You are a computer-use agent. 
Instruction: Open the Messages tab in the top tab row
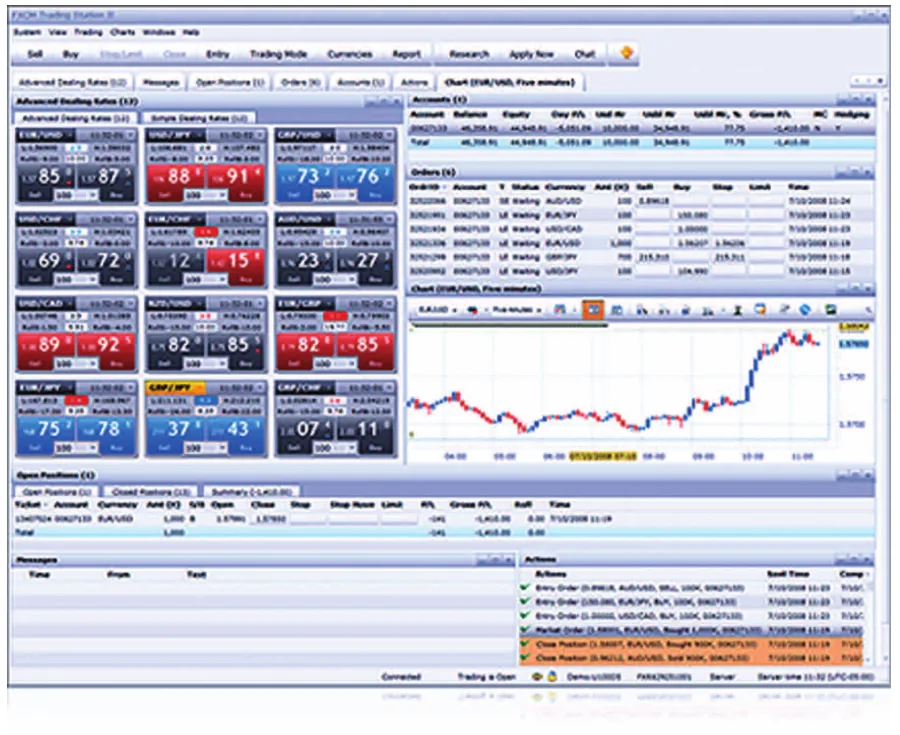pos(161,83)
